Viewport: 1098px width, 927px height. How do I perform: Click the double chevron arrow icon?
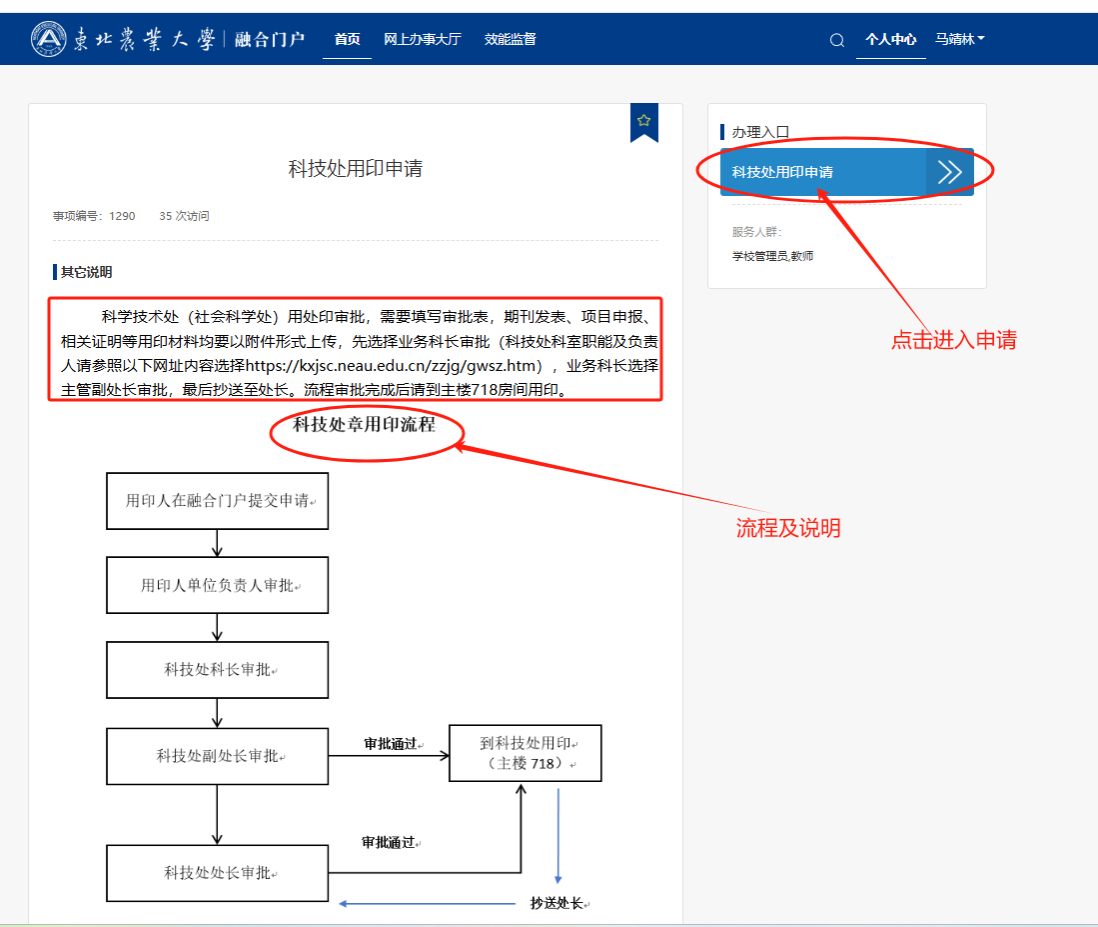[x=949, y=172]
